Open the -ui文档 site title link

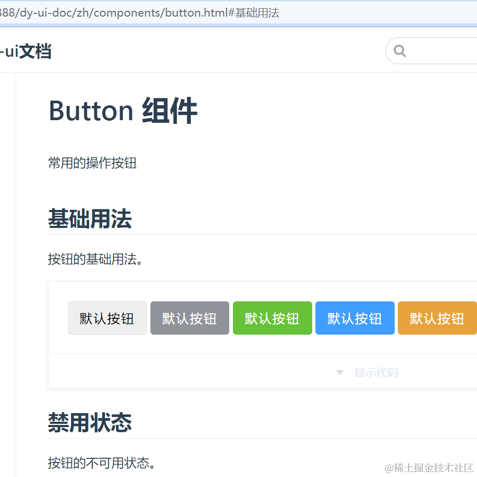26,51
